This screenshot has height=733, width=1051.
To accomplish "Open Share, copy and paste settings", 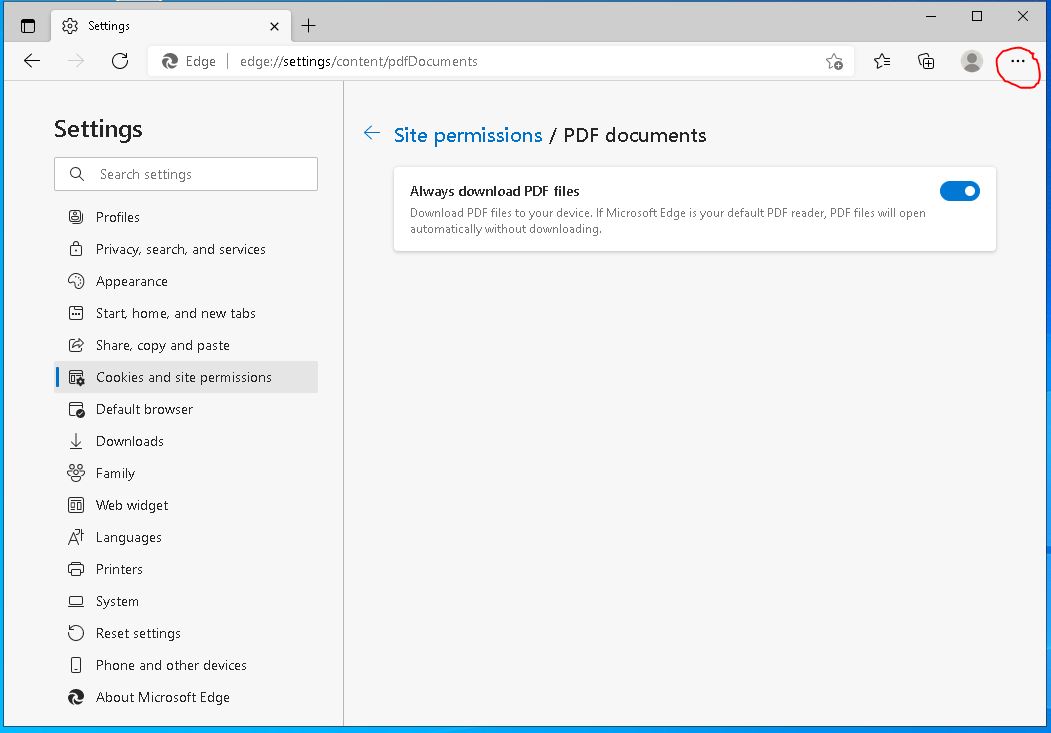I will [x=186, y=346].
